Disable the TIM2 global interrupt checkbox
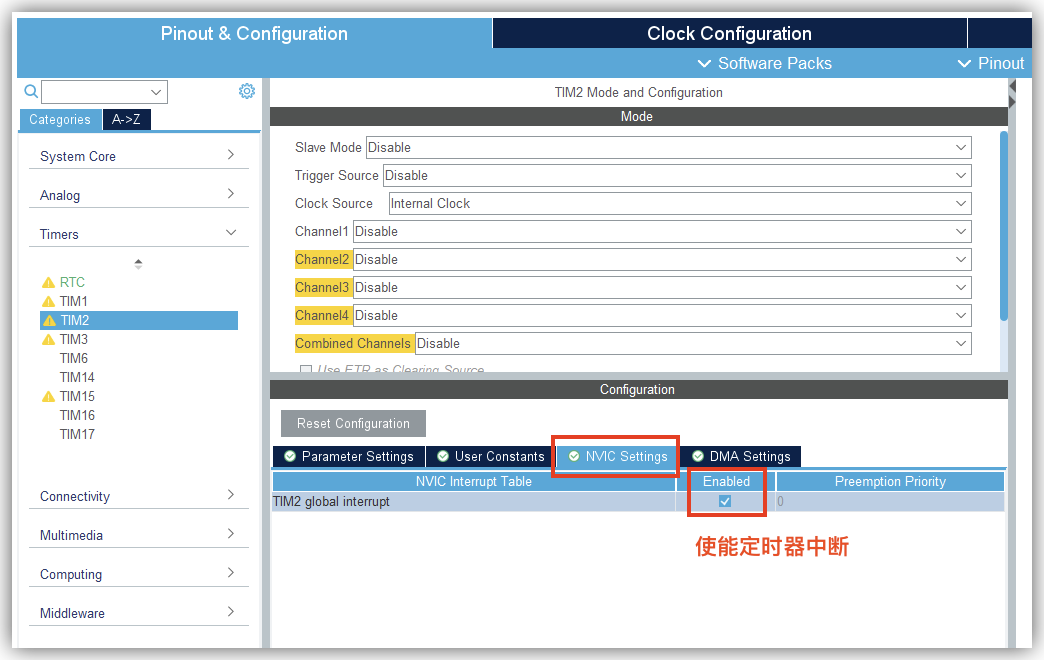 click(x=725, y=501)
